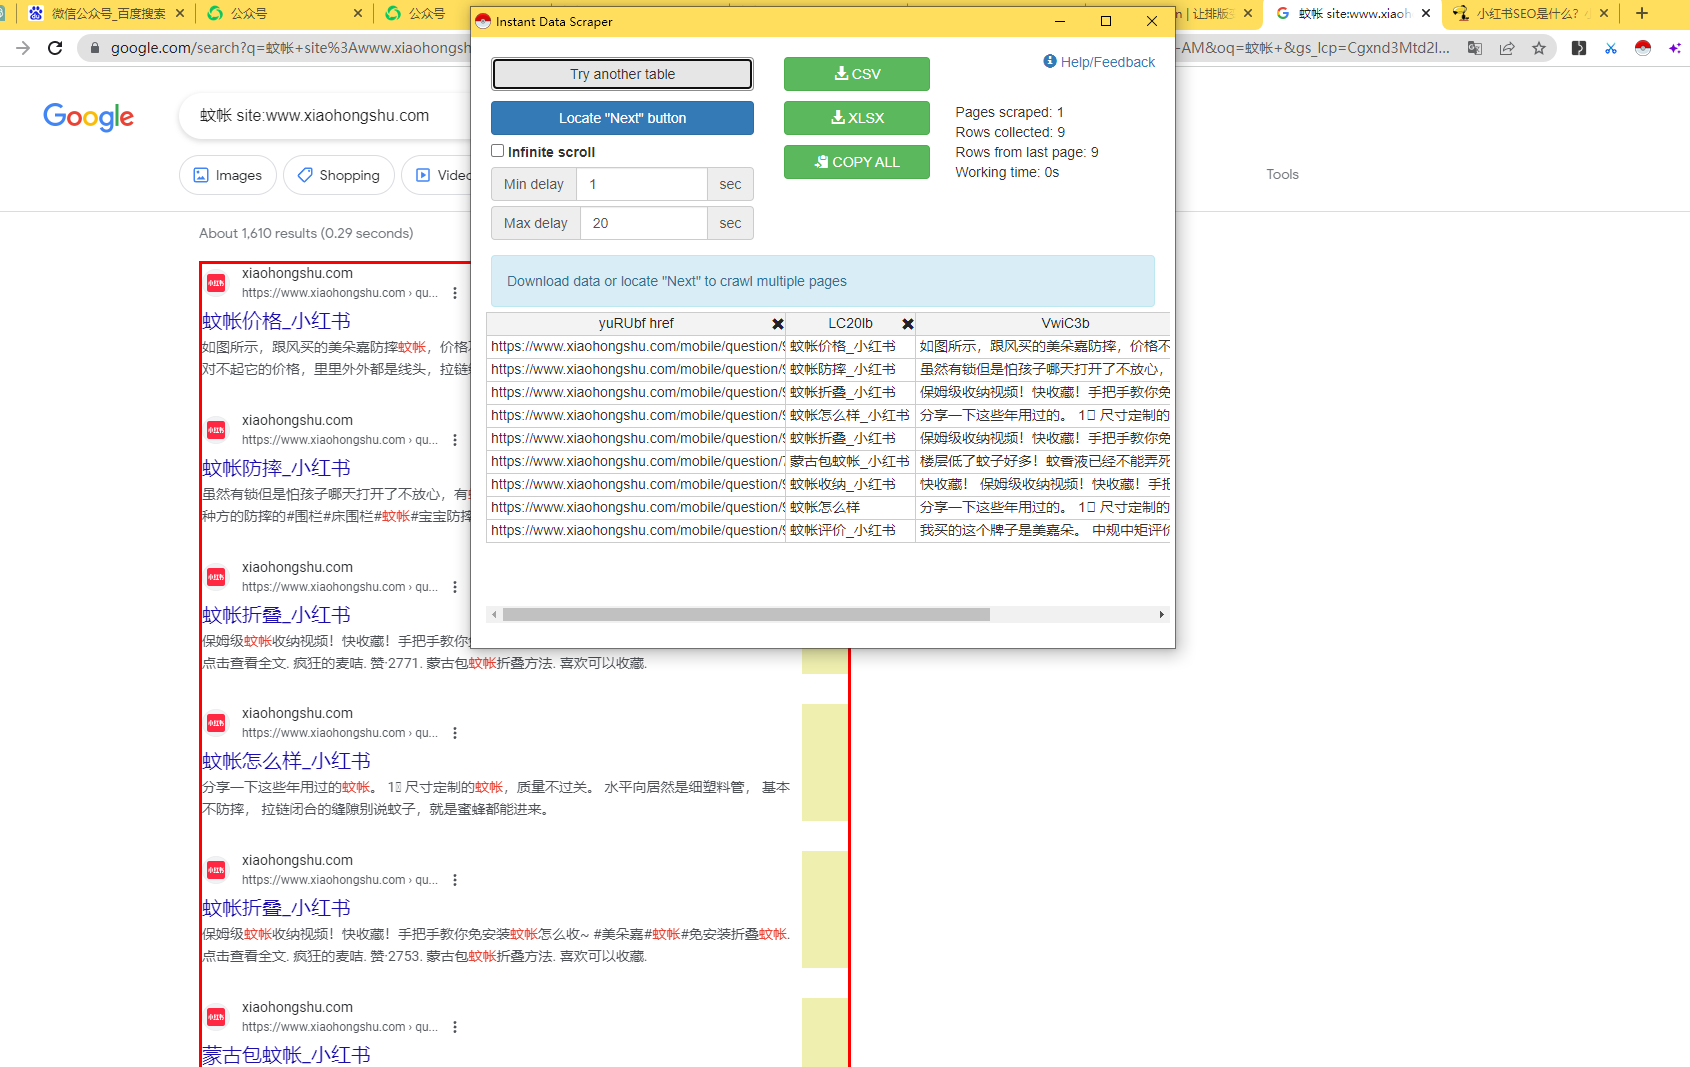
Task: Open the search Tools menu
Action: click(1282, 174)
